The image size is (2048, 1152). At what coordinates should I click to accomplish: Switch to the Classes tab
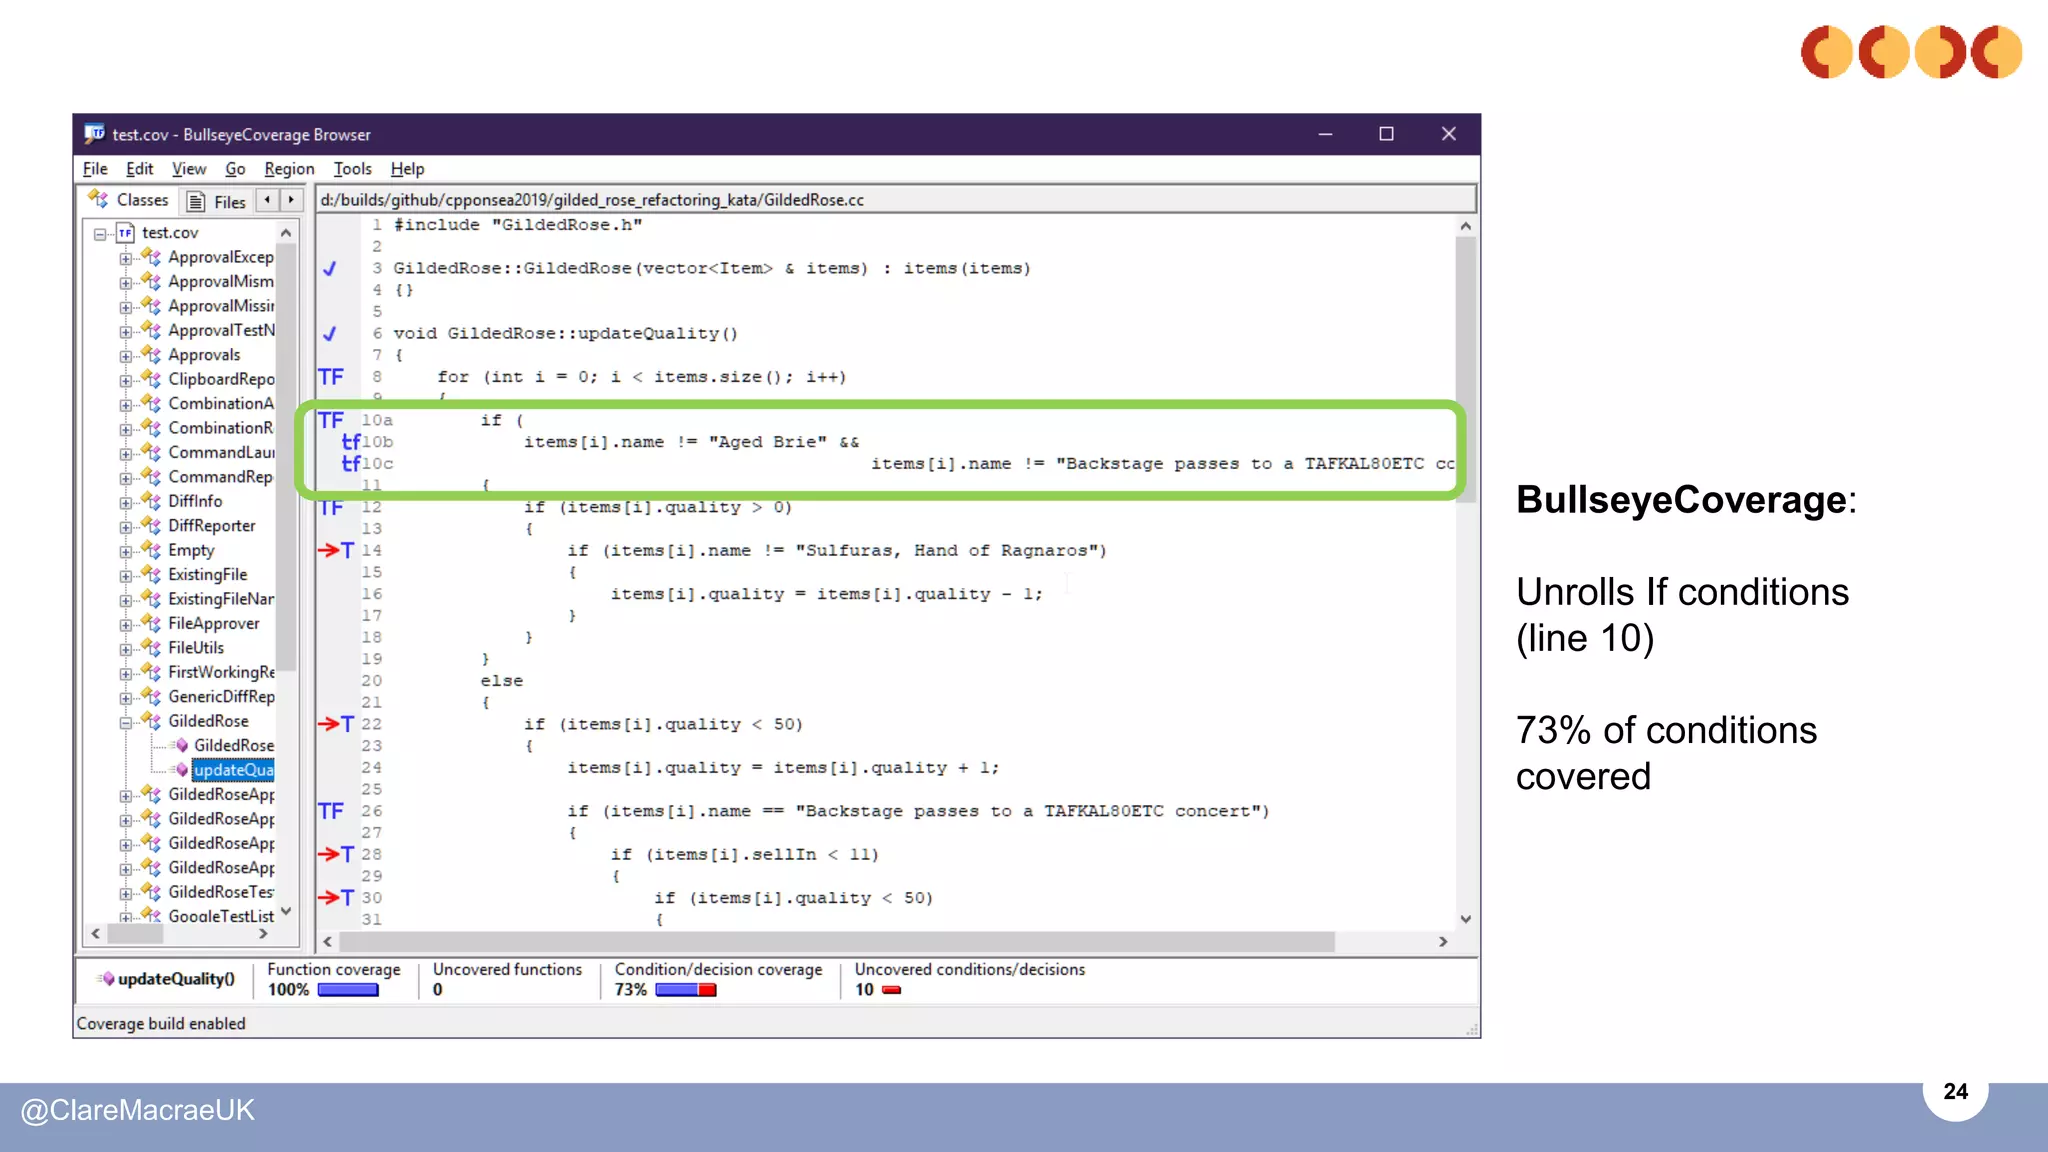(x=129, y=200)
